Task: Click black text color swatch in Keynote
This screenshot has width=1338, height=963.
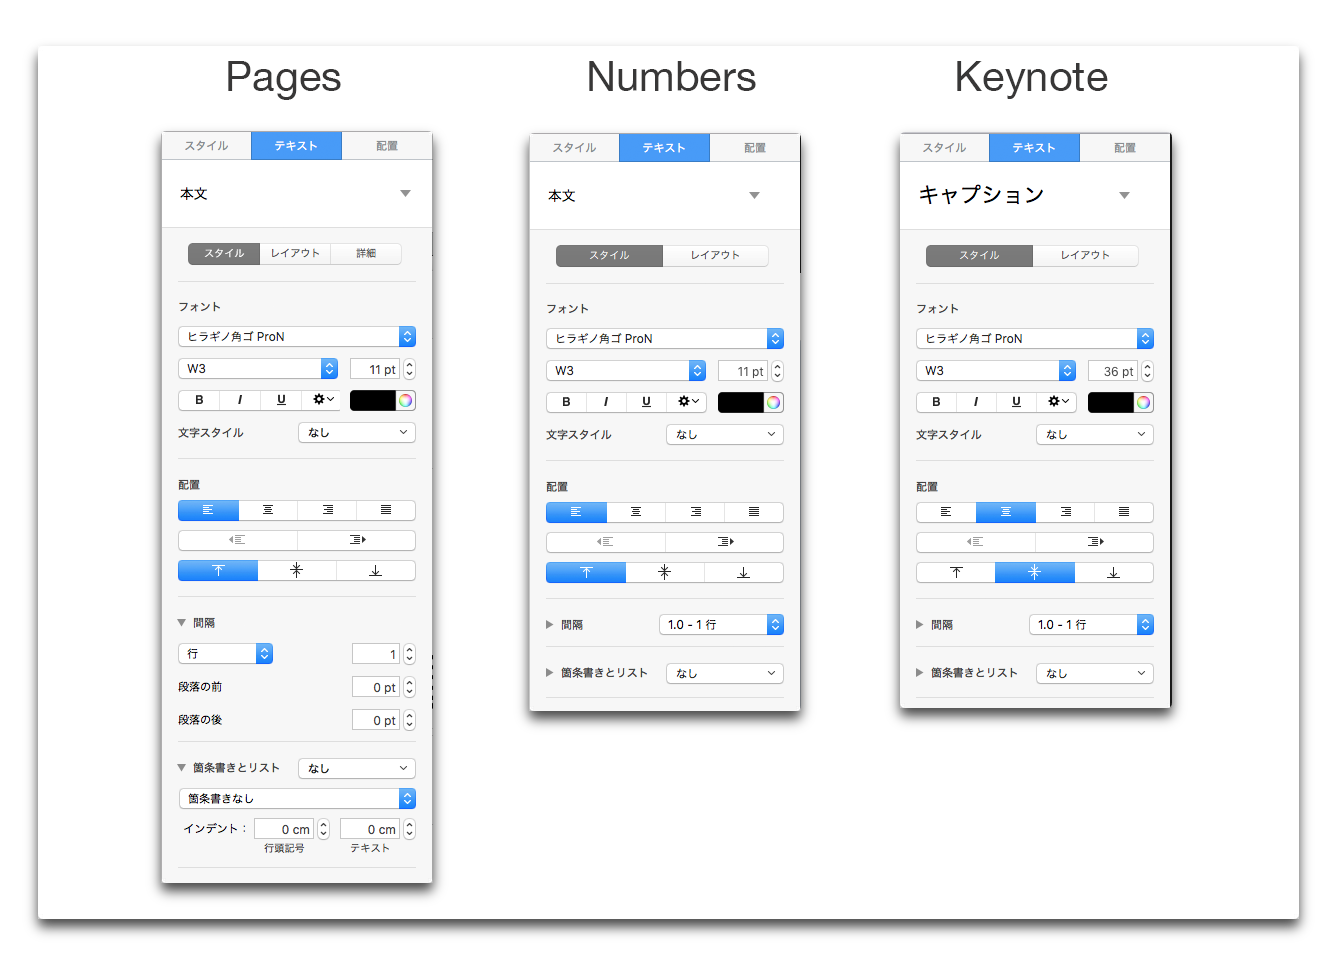Action: coord(1111,402)
